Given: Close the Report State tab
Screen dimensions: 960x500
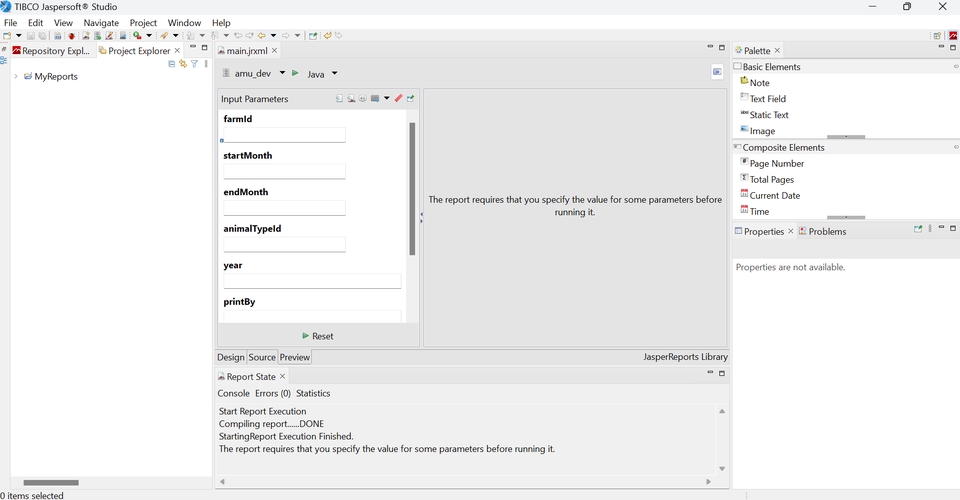Looking at the screenshot, I should click(282, 376).
